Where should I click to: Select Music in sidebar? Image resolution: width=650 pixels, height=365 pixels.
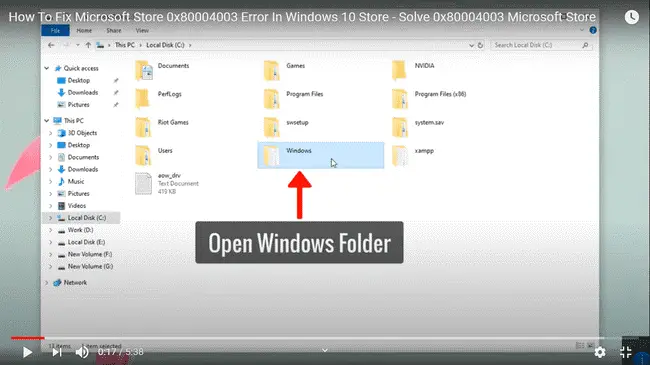pyautogui.click(x=76, y=182)
